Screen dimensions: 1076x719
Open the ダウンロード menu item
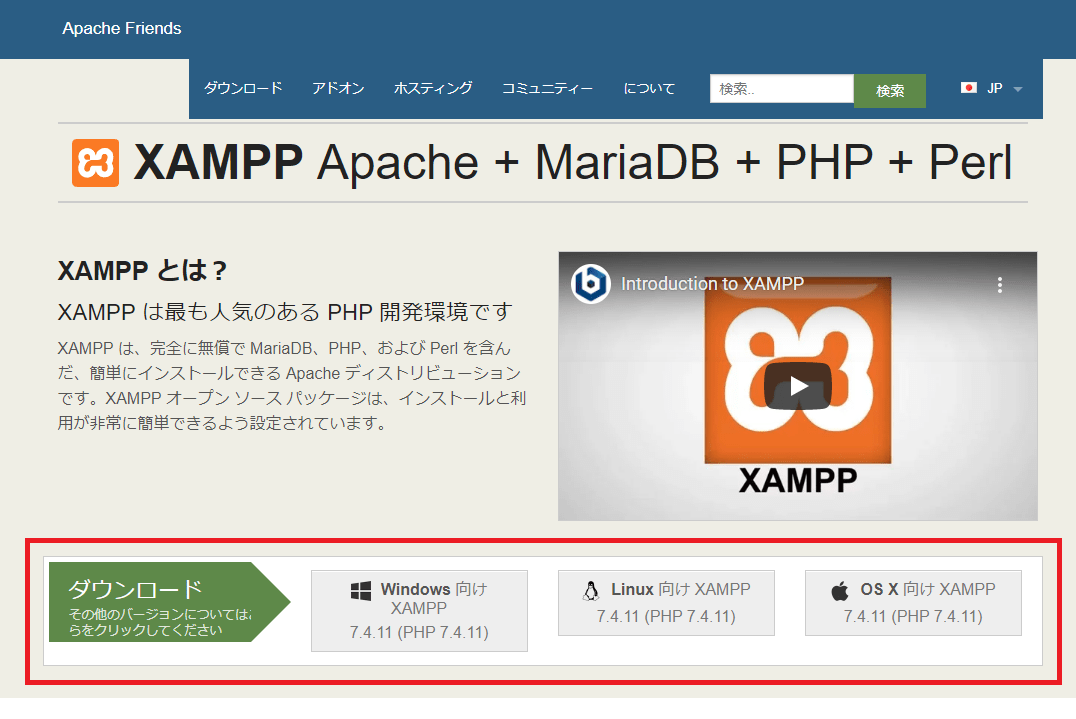[x=243, y=88]
